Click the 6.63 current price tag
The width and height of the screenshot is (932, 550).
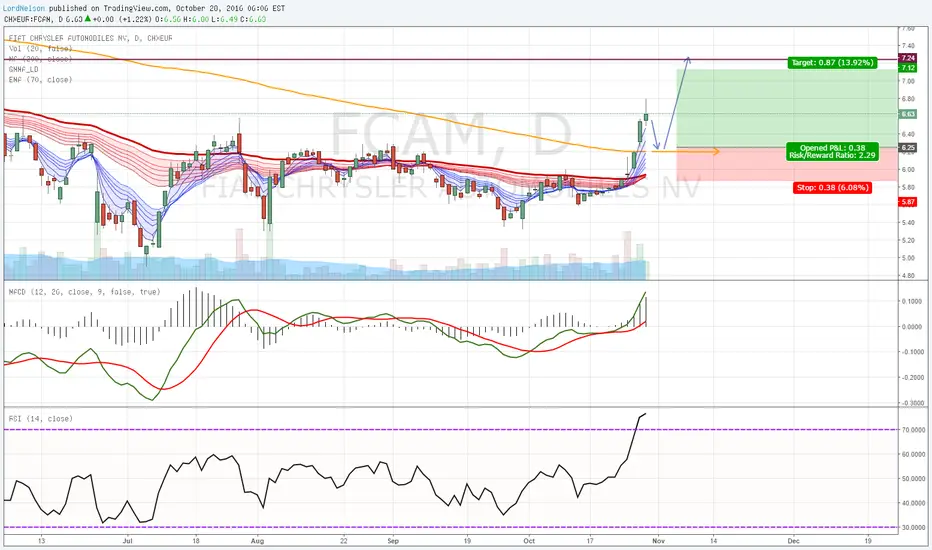(907, 114)
